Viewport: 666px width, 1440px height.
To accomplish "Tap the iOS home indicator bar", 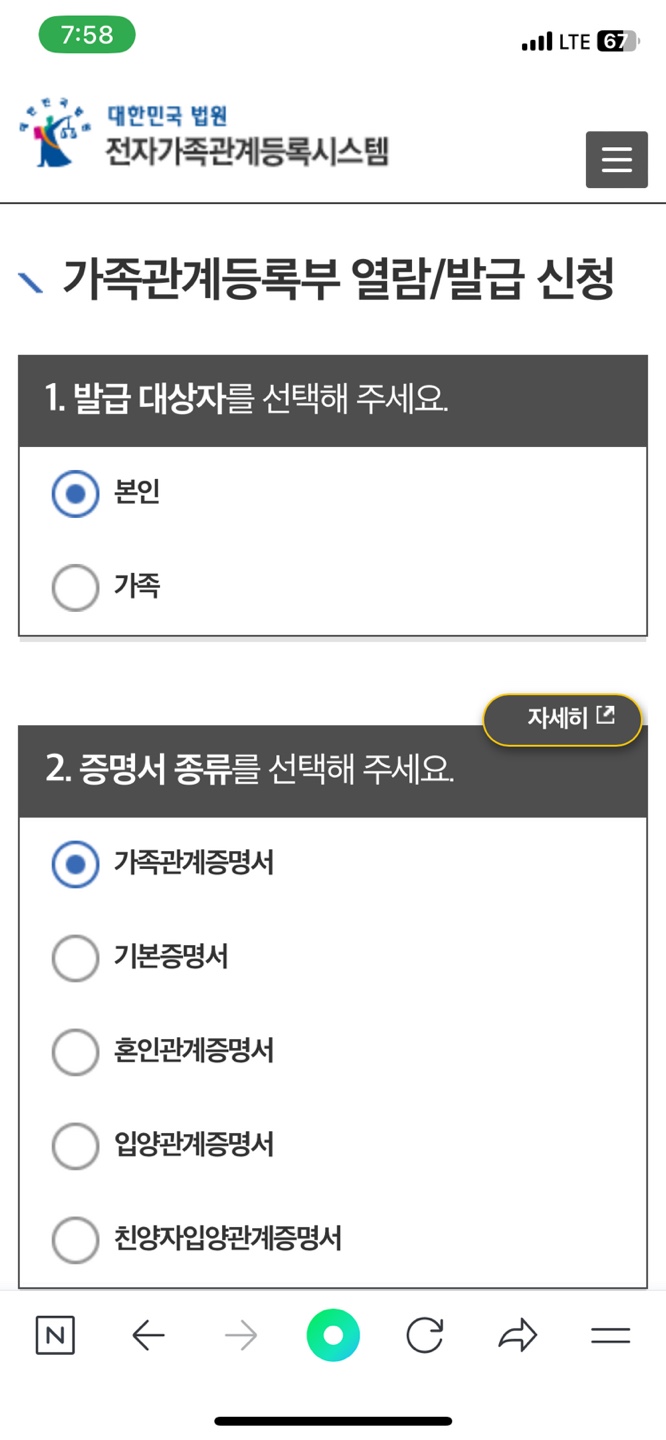I will pos(333,1419).
